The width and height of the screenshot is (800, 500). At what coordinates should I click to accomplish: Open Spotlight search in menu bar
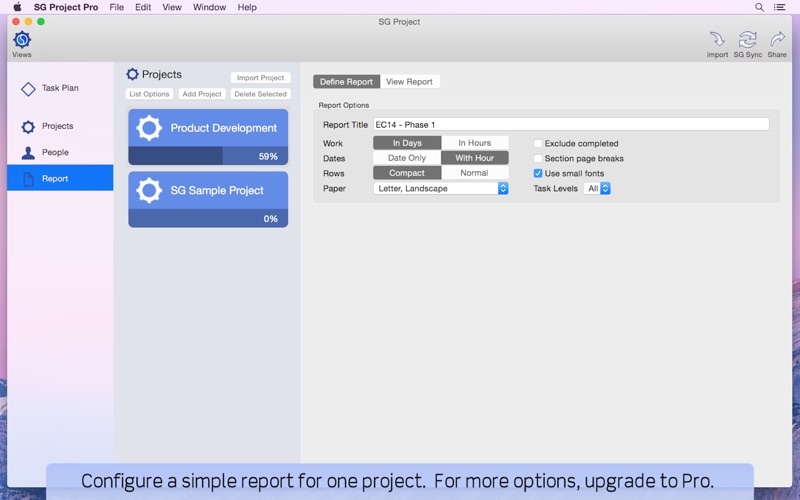pos(759,7)
